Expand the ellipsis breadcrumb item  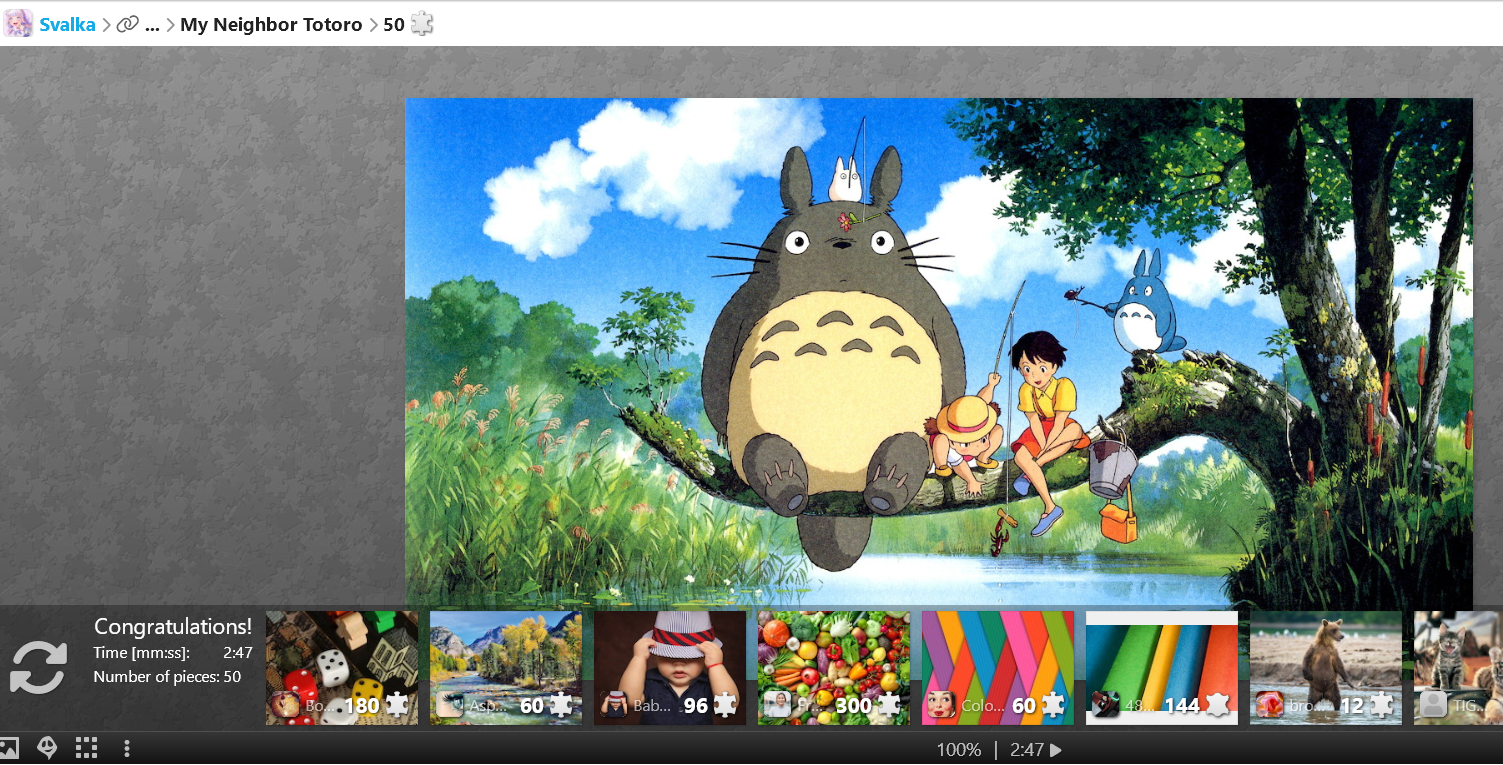pyautogui.click(x=152, y=25)
